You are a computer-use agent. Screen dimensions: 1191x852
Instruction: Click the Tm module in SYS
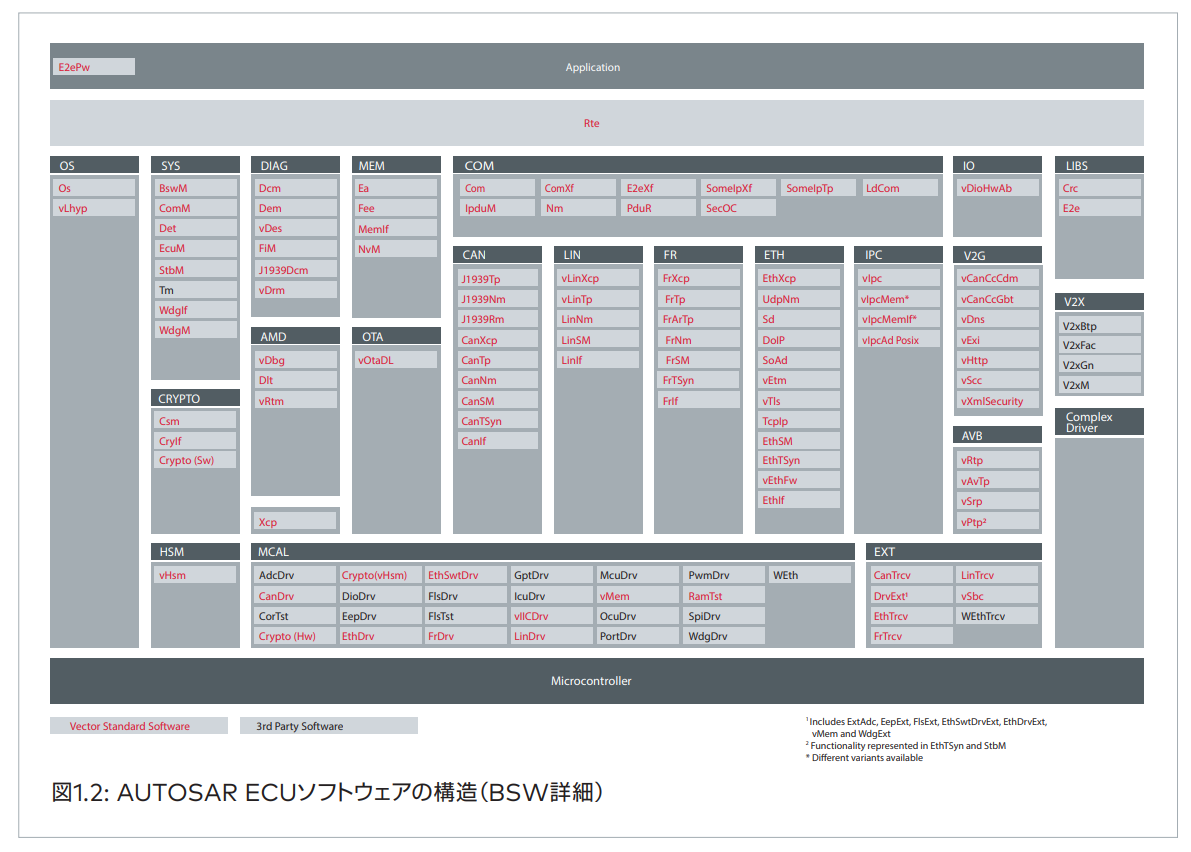click(x=195, y=290)
